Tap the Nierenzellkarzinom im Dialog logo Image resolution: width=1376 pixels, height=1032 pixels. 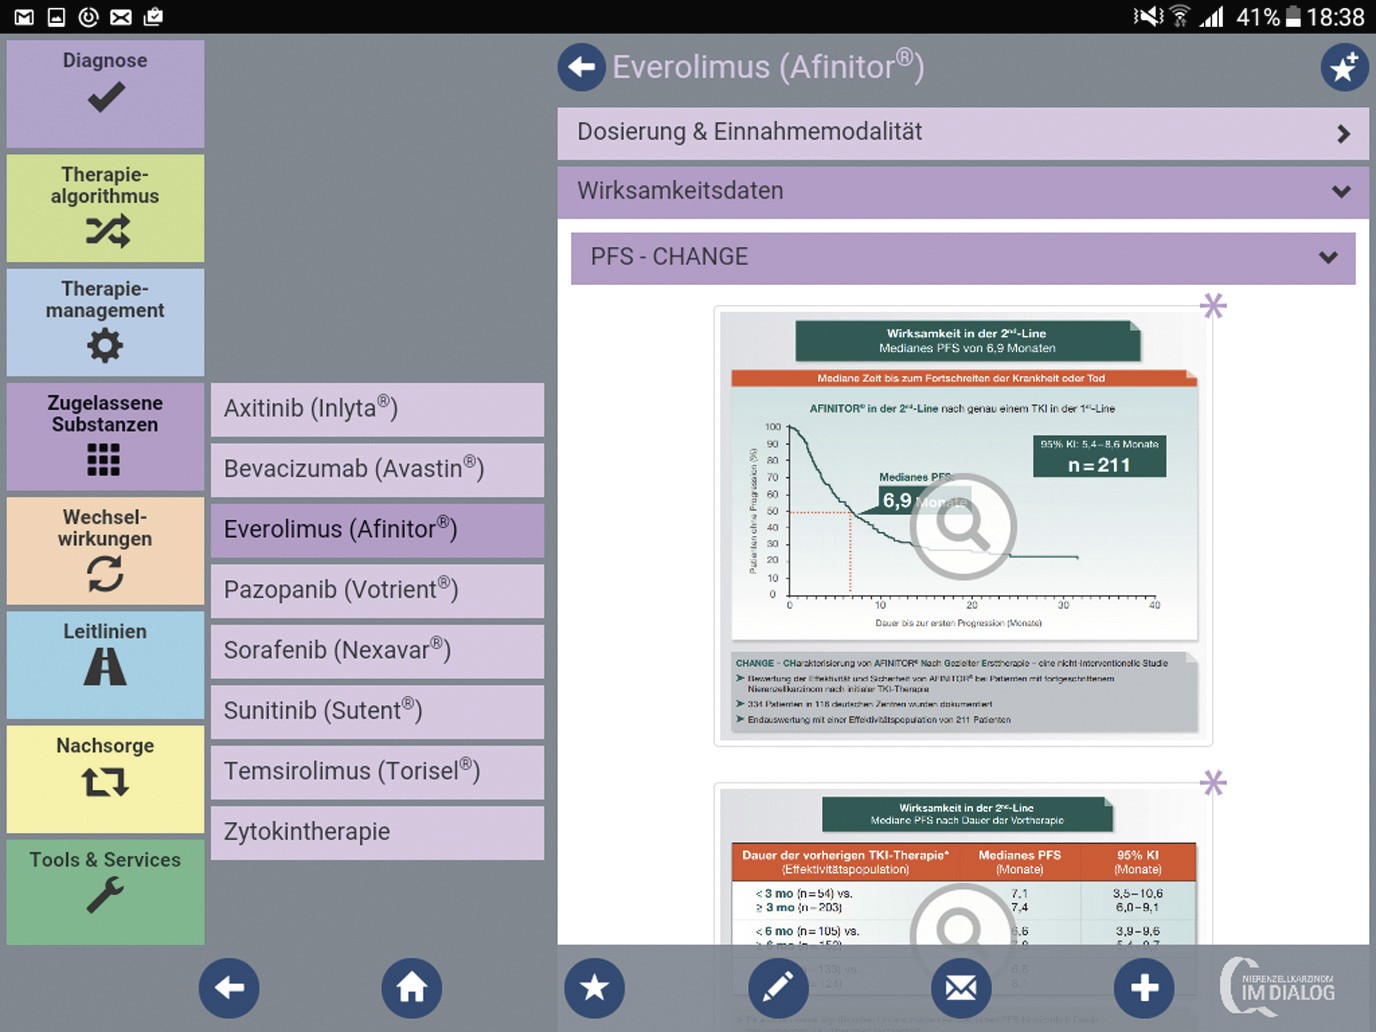(x=1278, y=988)
